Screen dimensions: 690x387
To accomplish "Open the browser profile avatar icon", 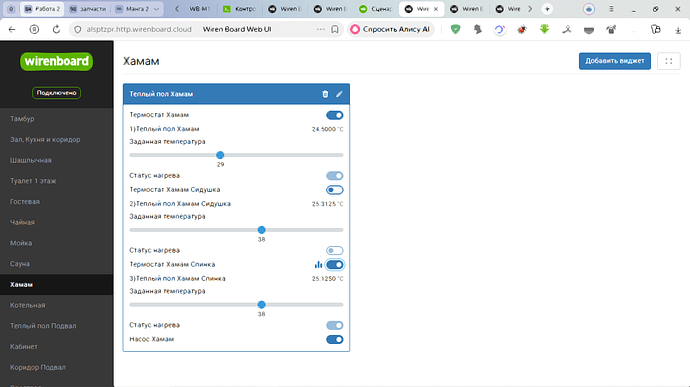I will [589, 9].
